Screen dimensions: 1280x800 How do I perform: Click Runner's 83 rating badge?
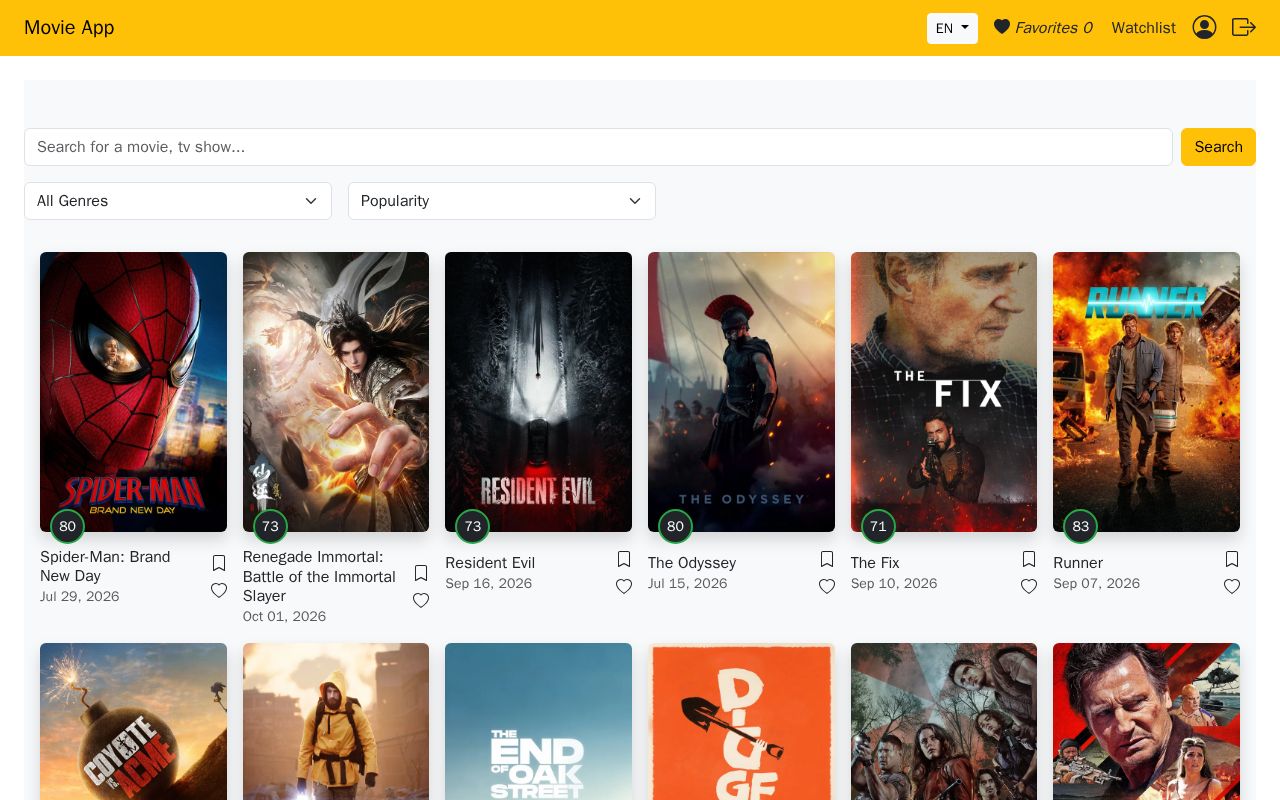[x=1080, y=526]
